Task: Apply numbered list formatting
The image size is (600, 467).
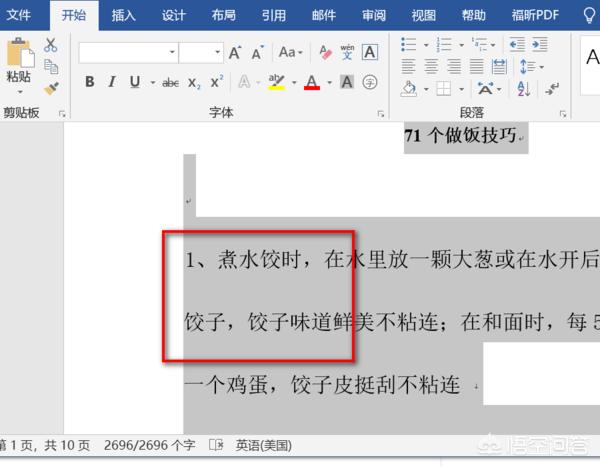Action: tap(444, 44)
